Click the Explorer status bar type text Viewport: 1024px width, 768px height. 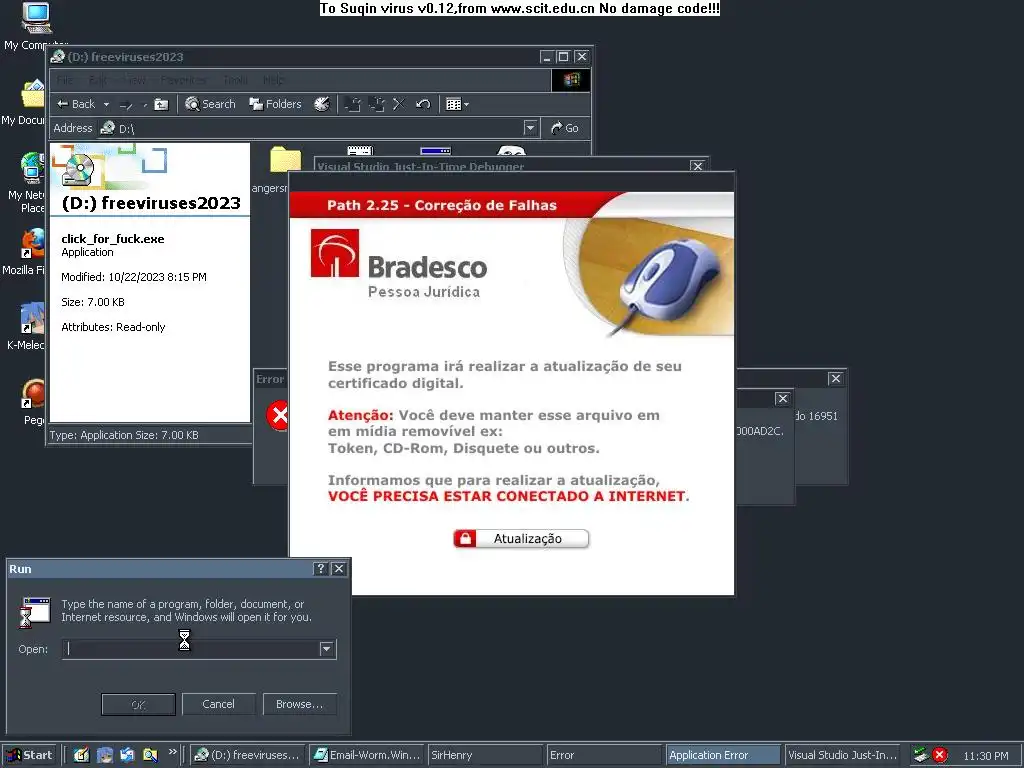pyautogui.click(x=124, y=435)
